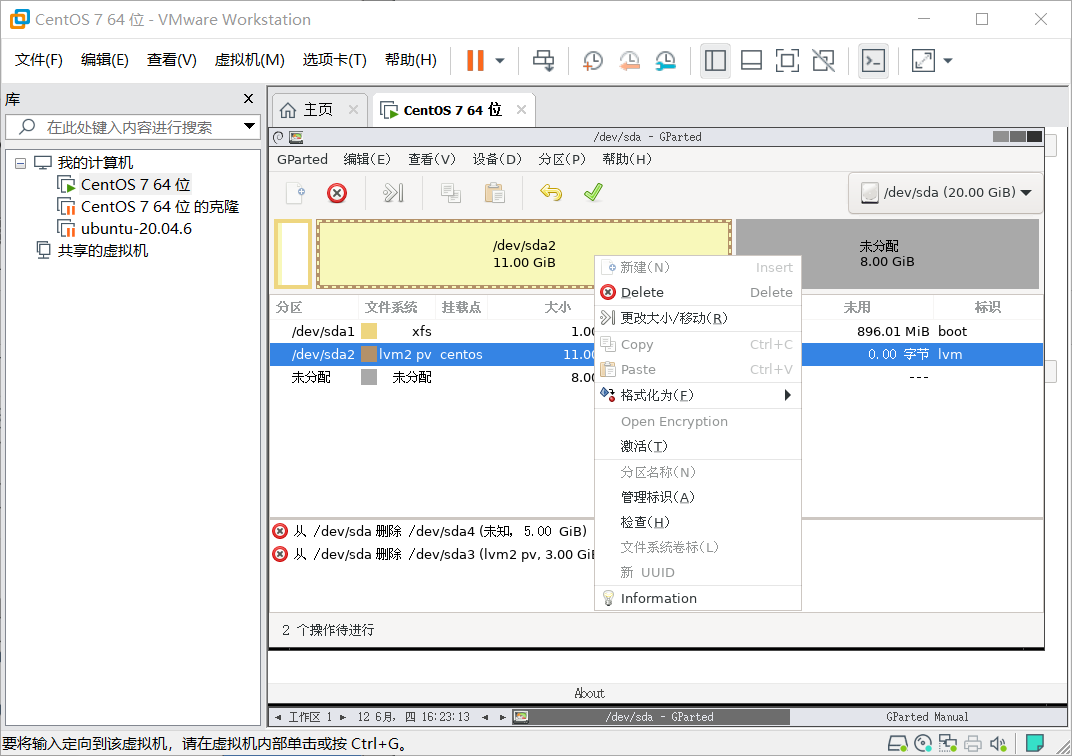Viewport: 1072px width, 756px height.
Task: Switch to Unity mode icon
Action: [x=824, y=61]
